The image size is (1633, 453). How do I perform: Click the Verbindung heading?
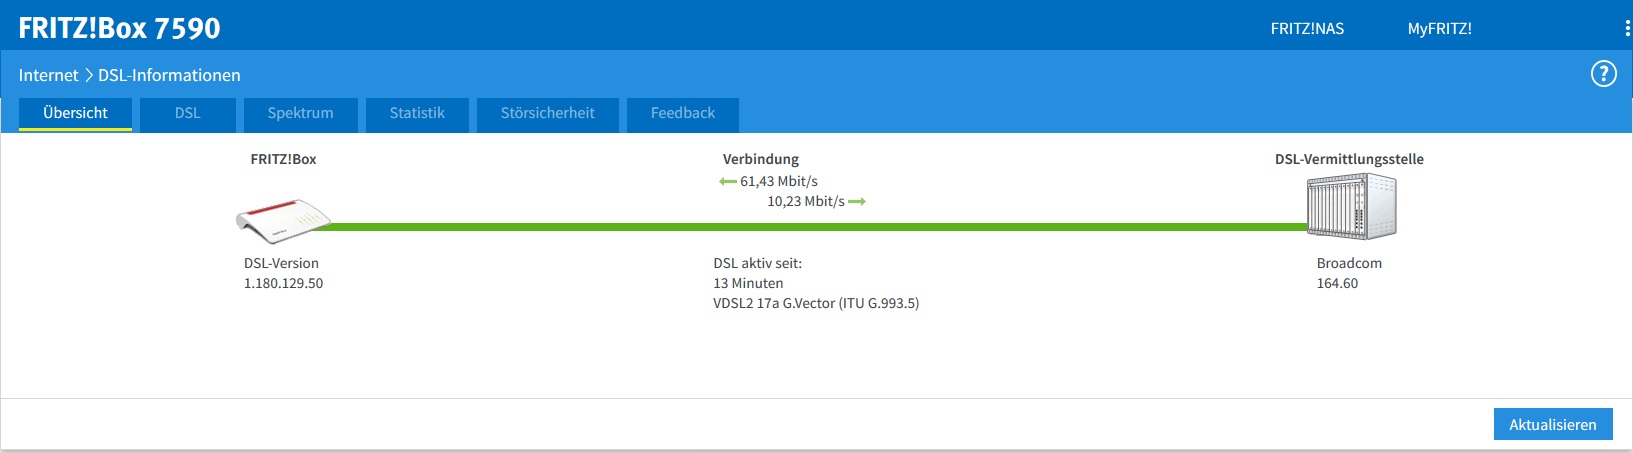click(761, 159)
